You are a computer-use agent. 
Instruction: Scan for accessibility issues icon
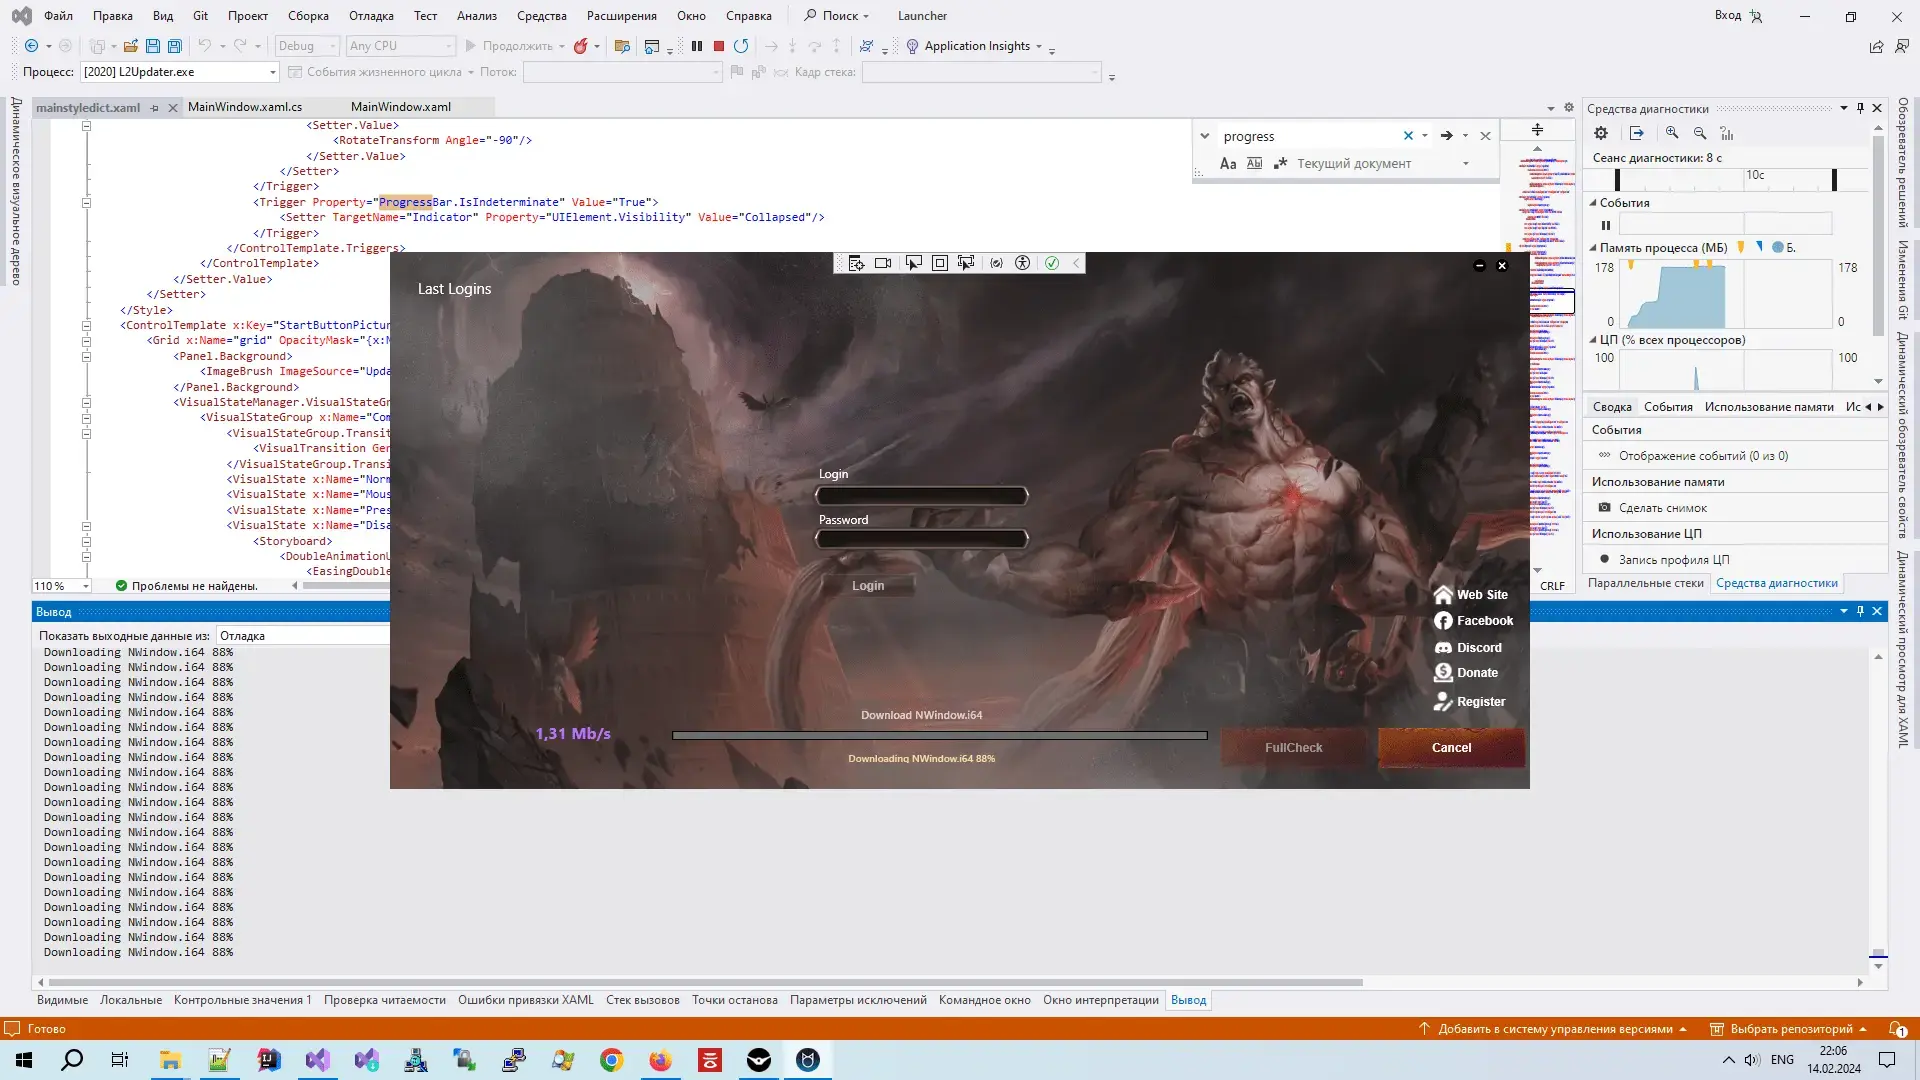pos(1022,263)
